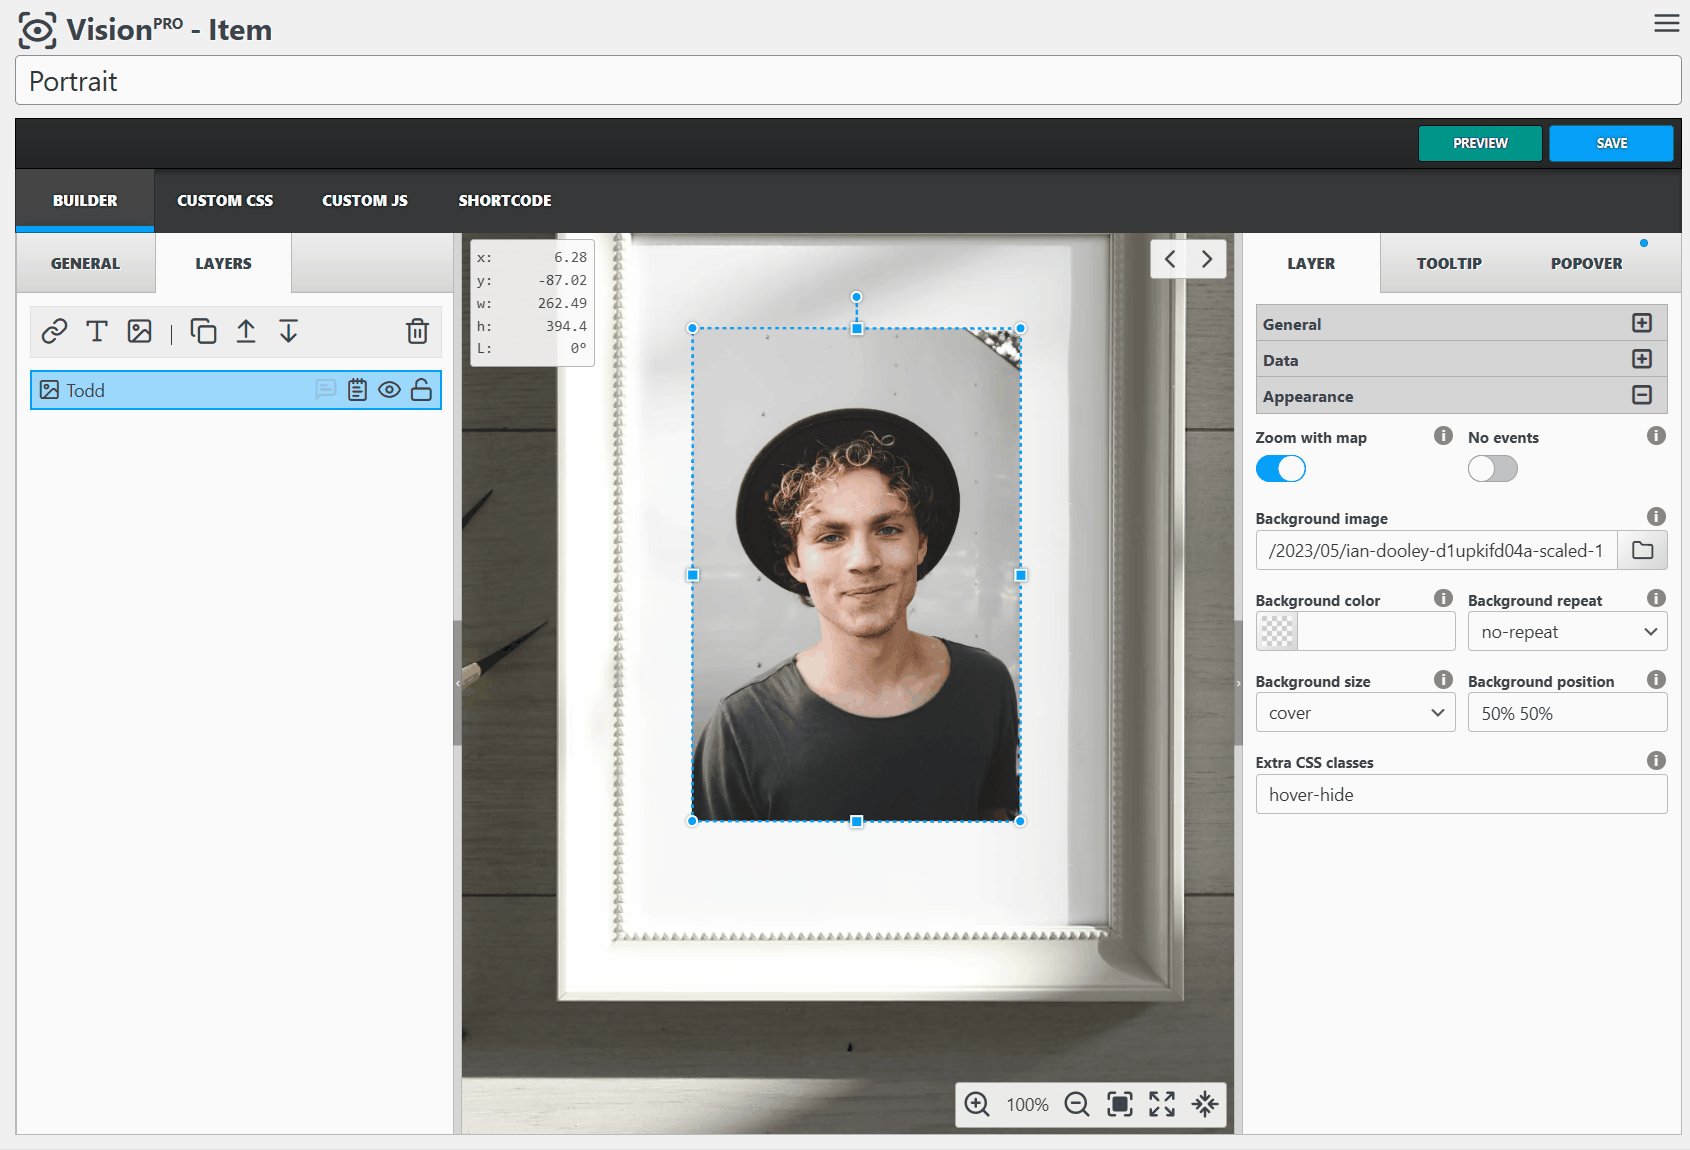The height and width of the screenshot is (1150, 1690).
Task: Open Todd layer popover note icon
Action: (357, 390)
